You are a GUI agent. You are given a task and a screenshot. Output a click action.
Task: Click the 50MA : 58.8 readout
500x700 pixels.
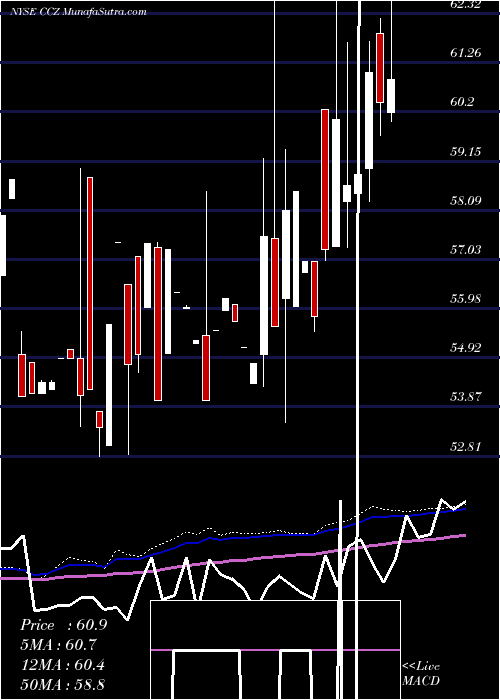point(62,684)
